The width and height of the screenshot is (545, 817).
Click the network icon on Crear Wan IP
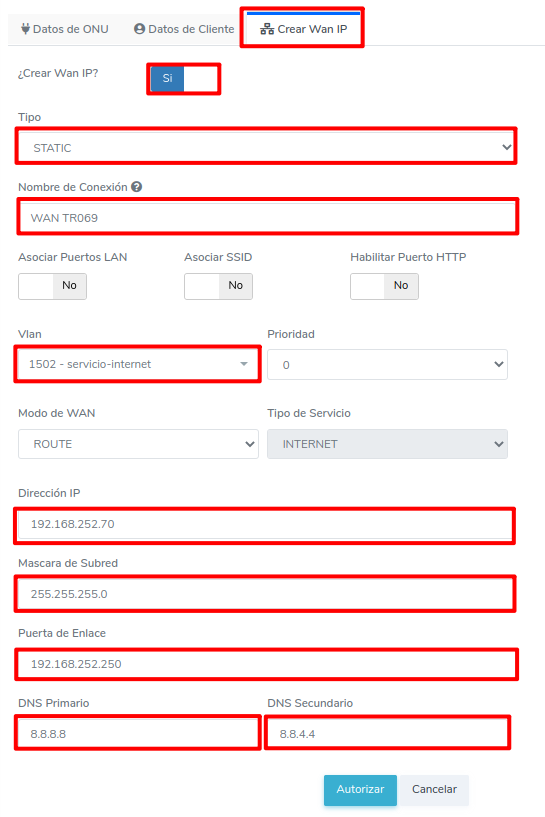click(x=267, y=29)
